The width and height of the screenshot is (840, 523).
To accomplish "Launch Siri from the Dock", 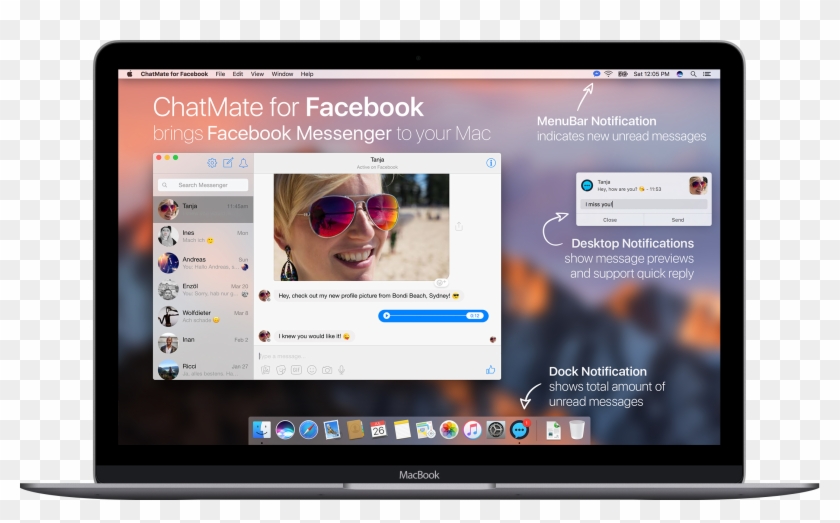I will 285,429.
